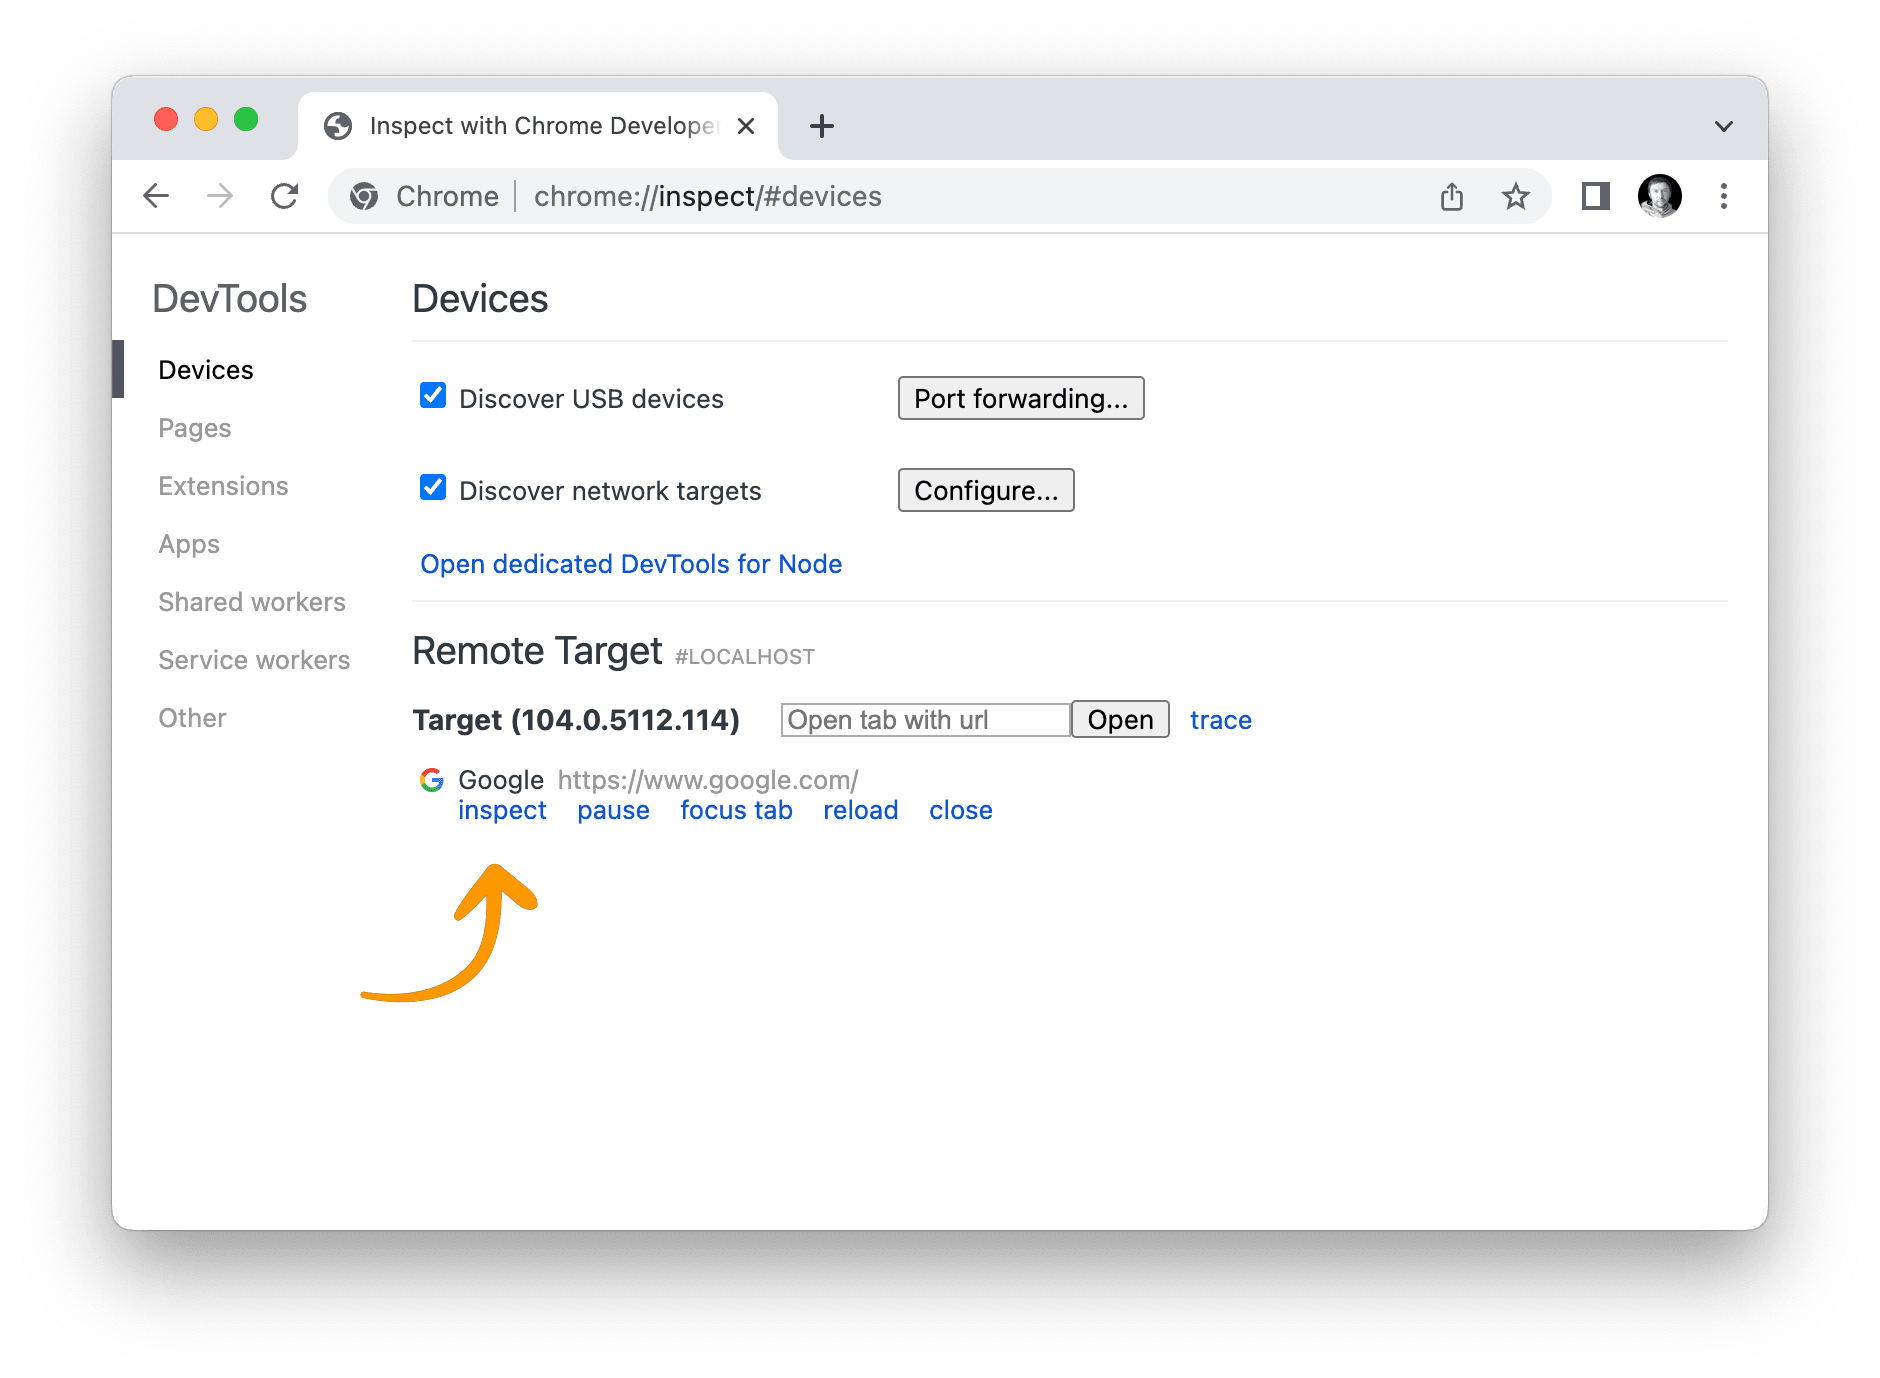This screenshot has width=1880, height=1378.
Task: Click the Google favicon next to the target
Action: 431,780
